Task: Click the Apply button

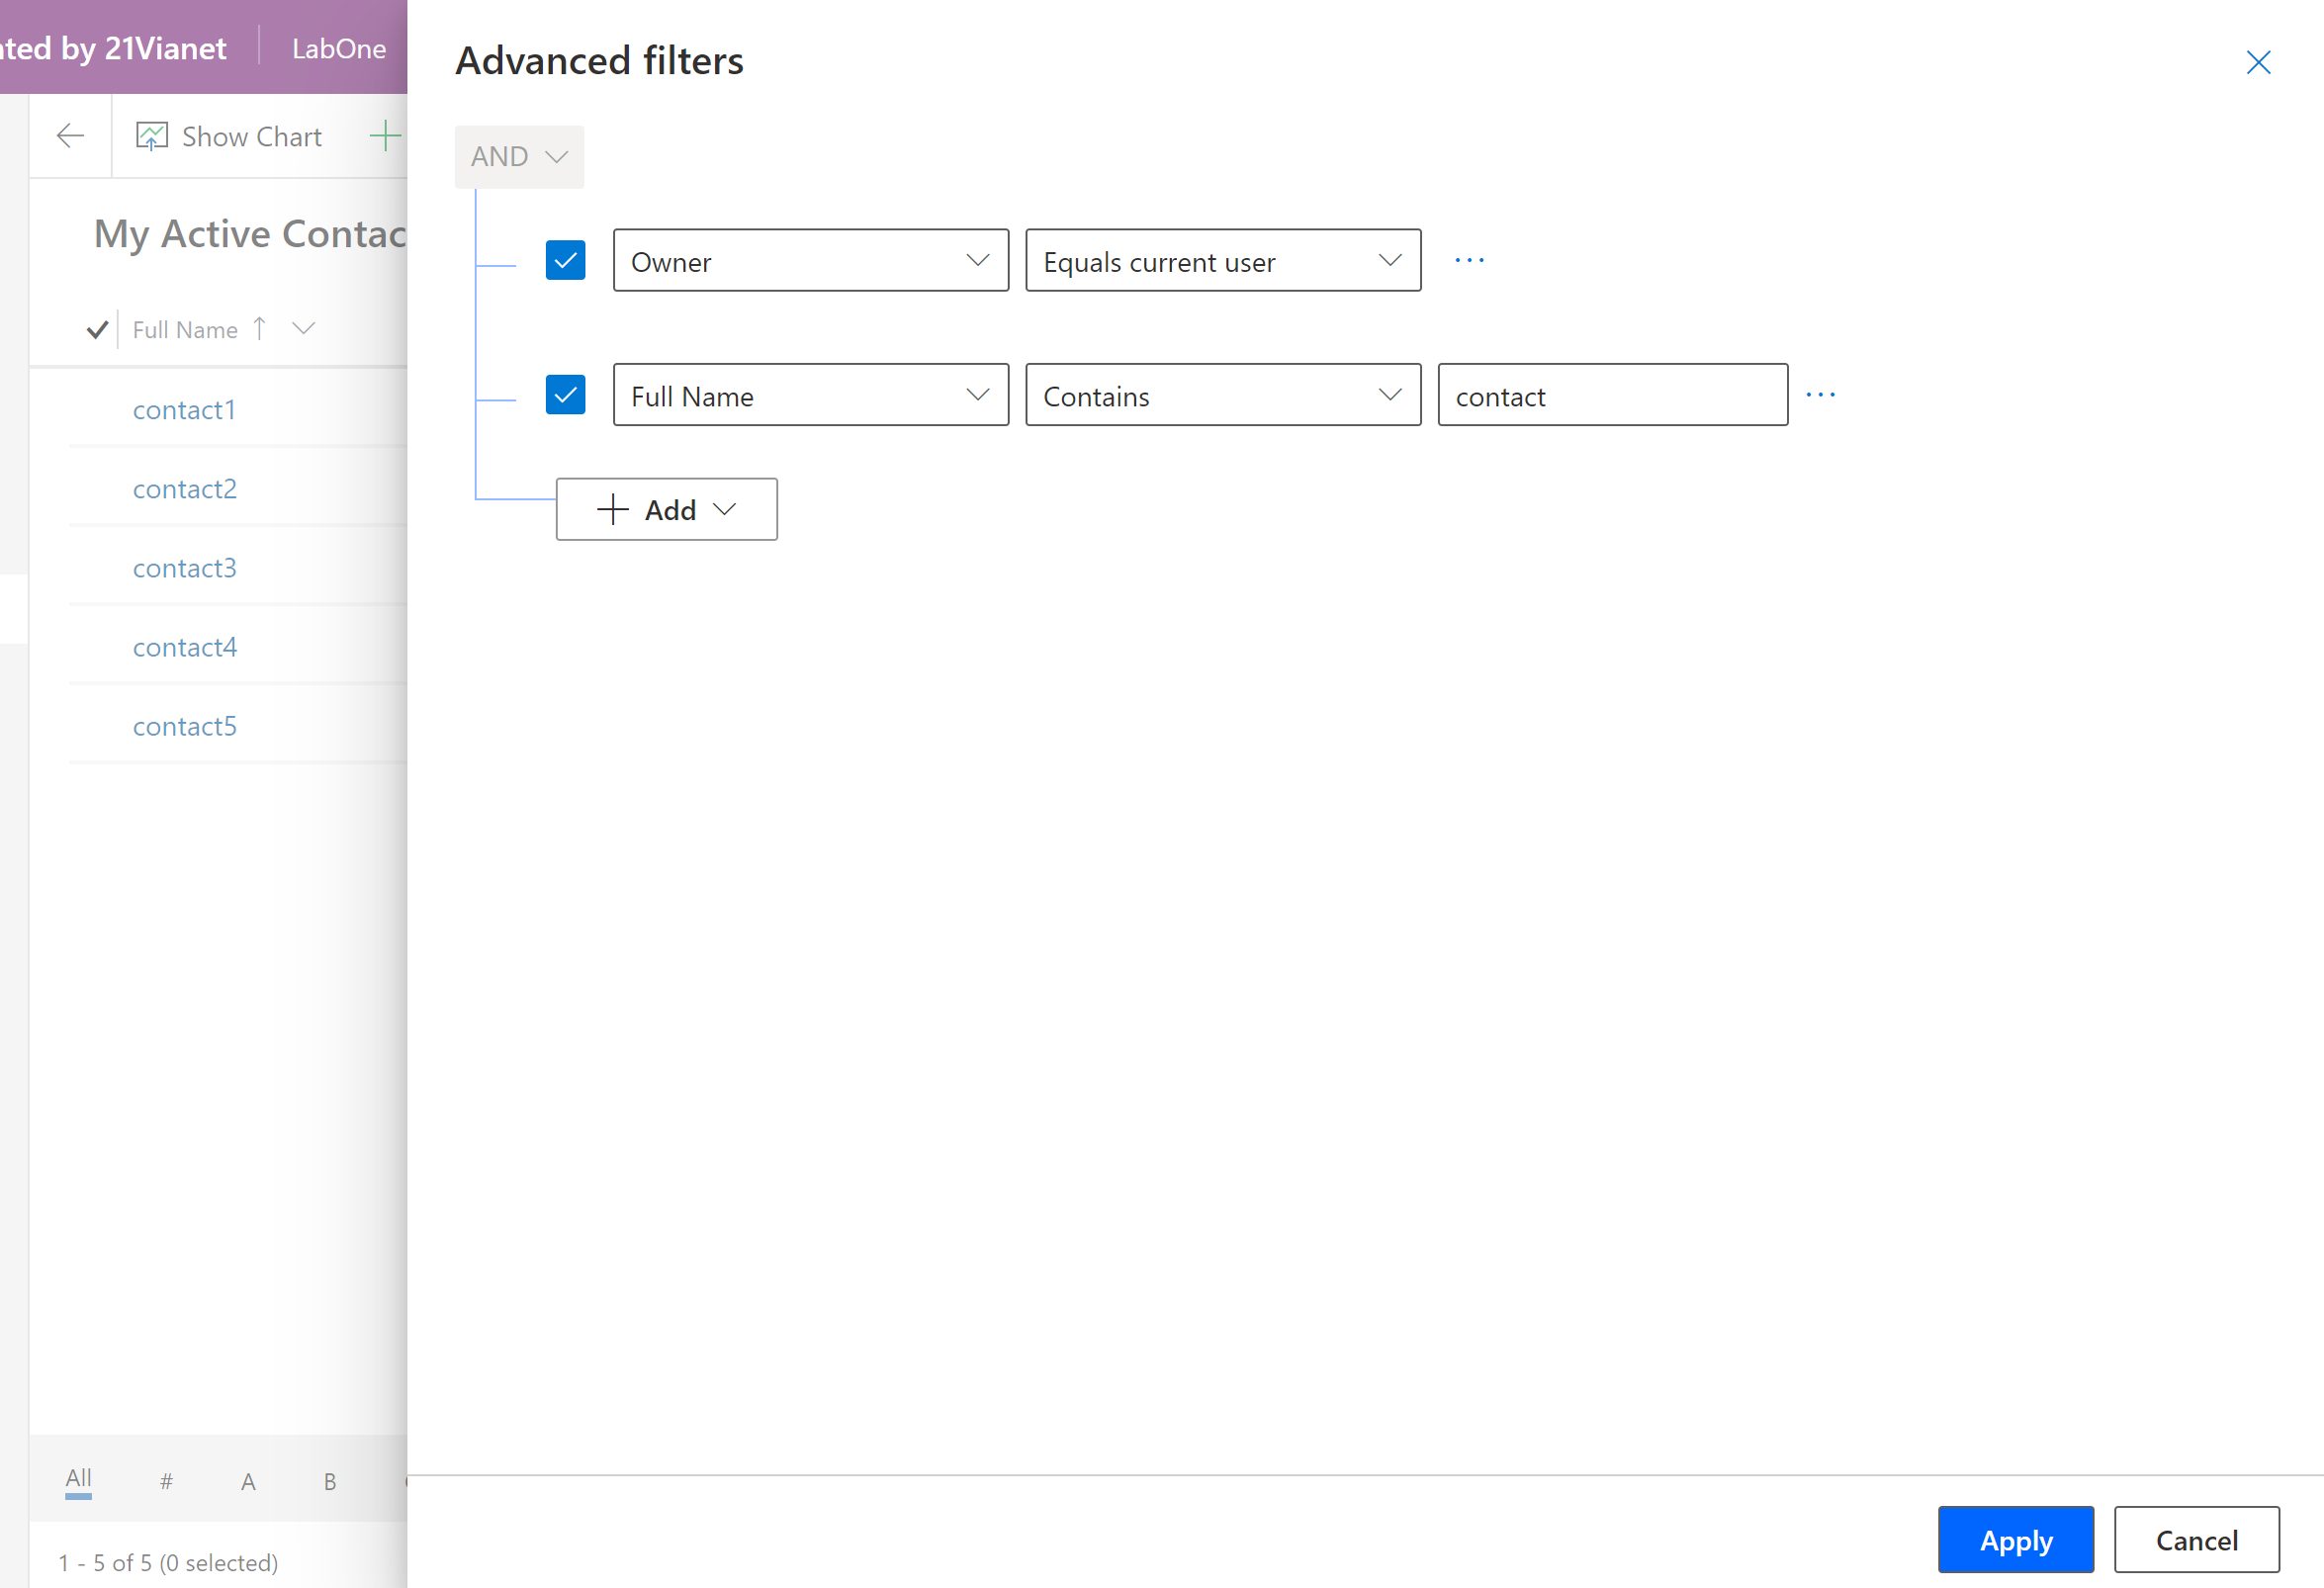Action: [2015, 1539]
